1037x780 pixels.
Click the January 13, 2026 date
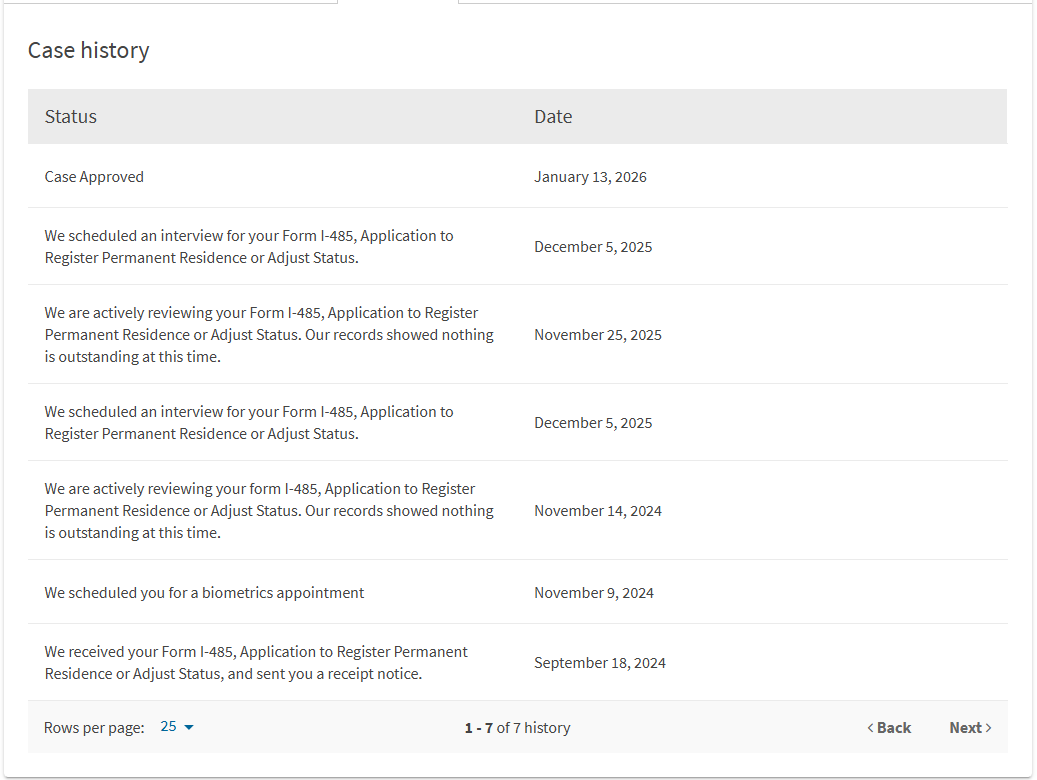coord(590,177)
